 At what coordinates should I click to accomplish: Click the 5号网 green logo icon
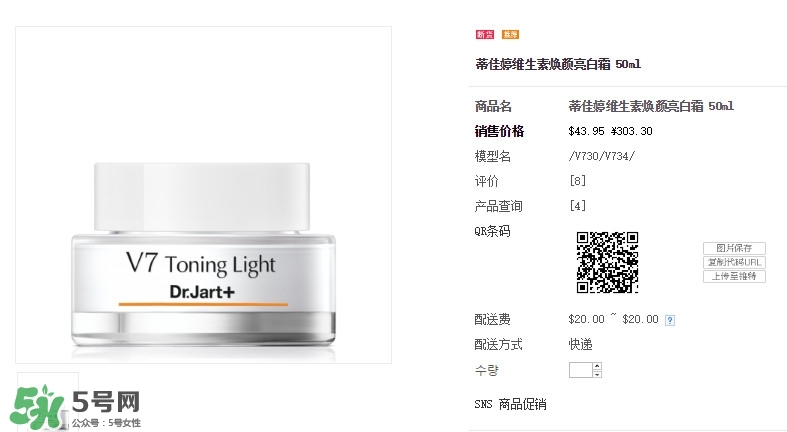[x=39, y=406]
